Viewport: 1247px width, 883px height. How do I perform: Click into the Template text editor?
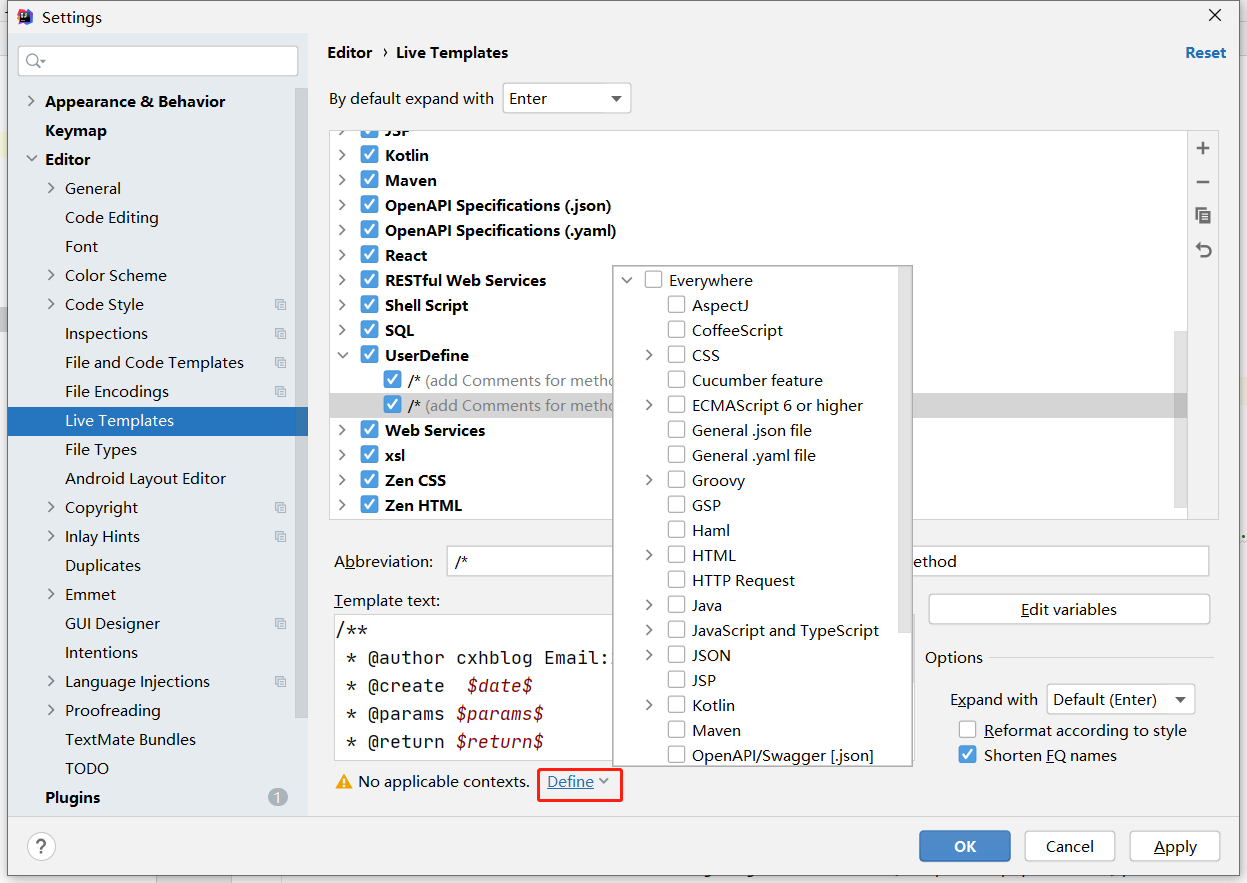point(473,688)
